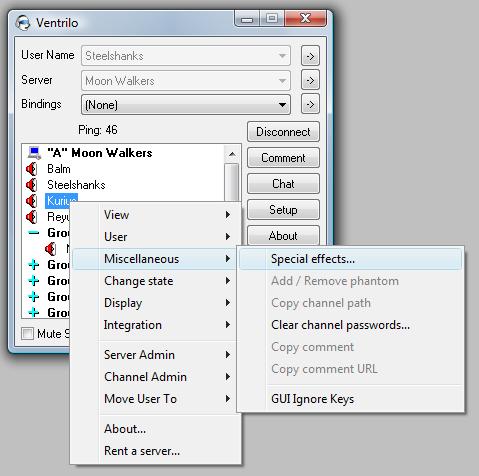Expand the first collapsed group with plus sign
Screen dimensions: 479x476
34,265
